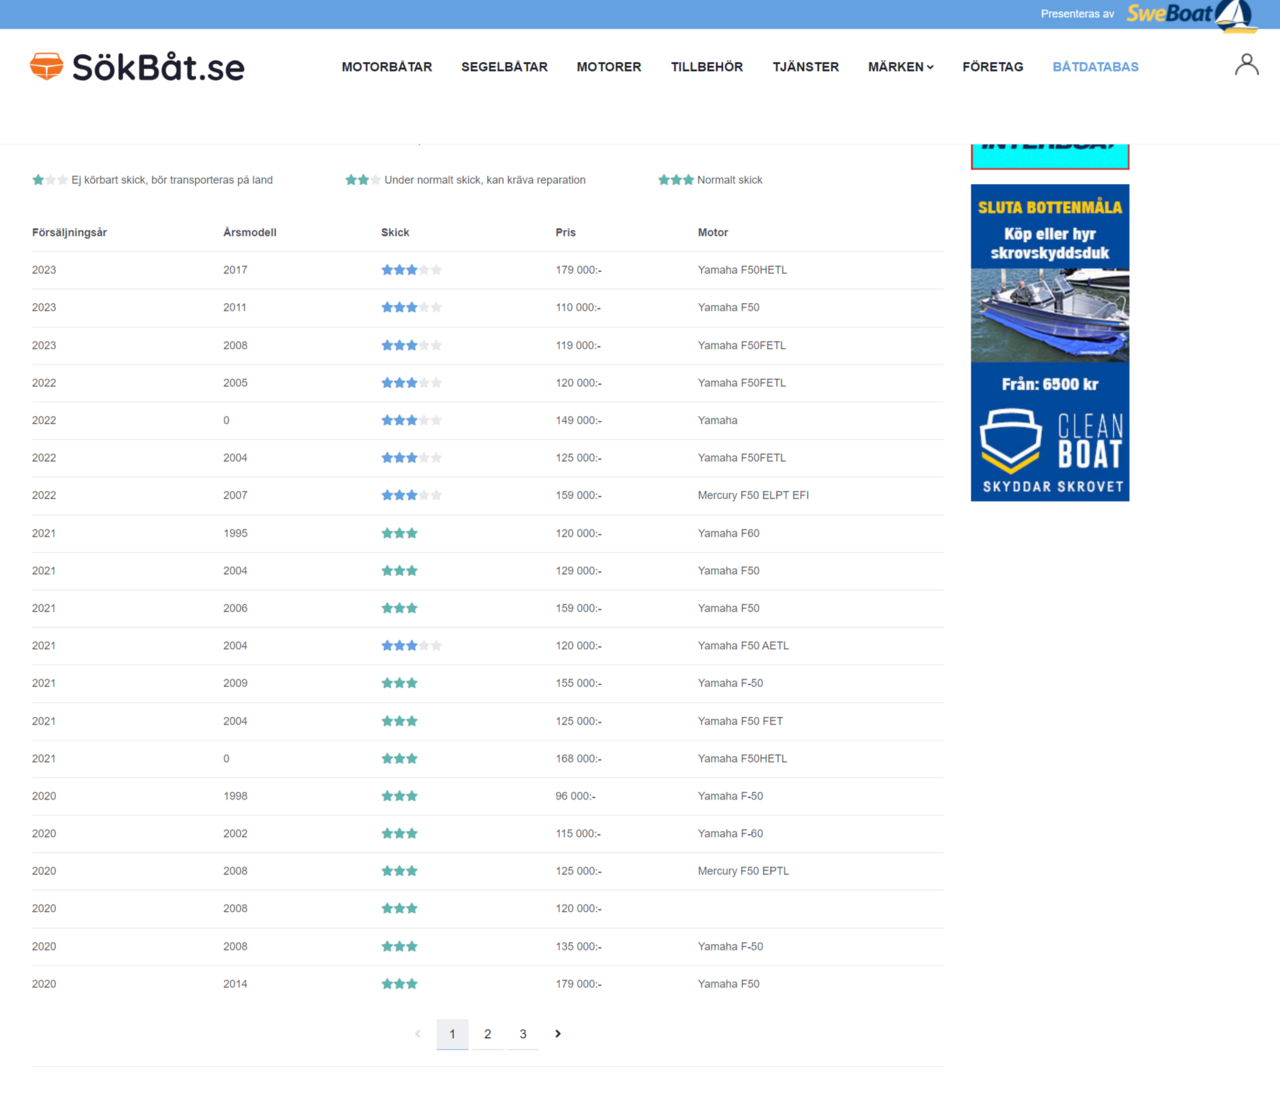Click the Försäljningsår column header

coord(69,232)
